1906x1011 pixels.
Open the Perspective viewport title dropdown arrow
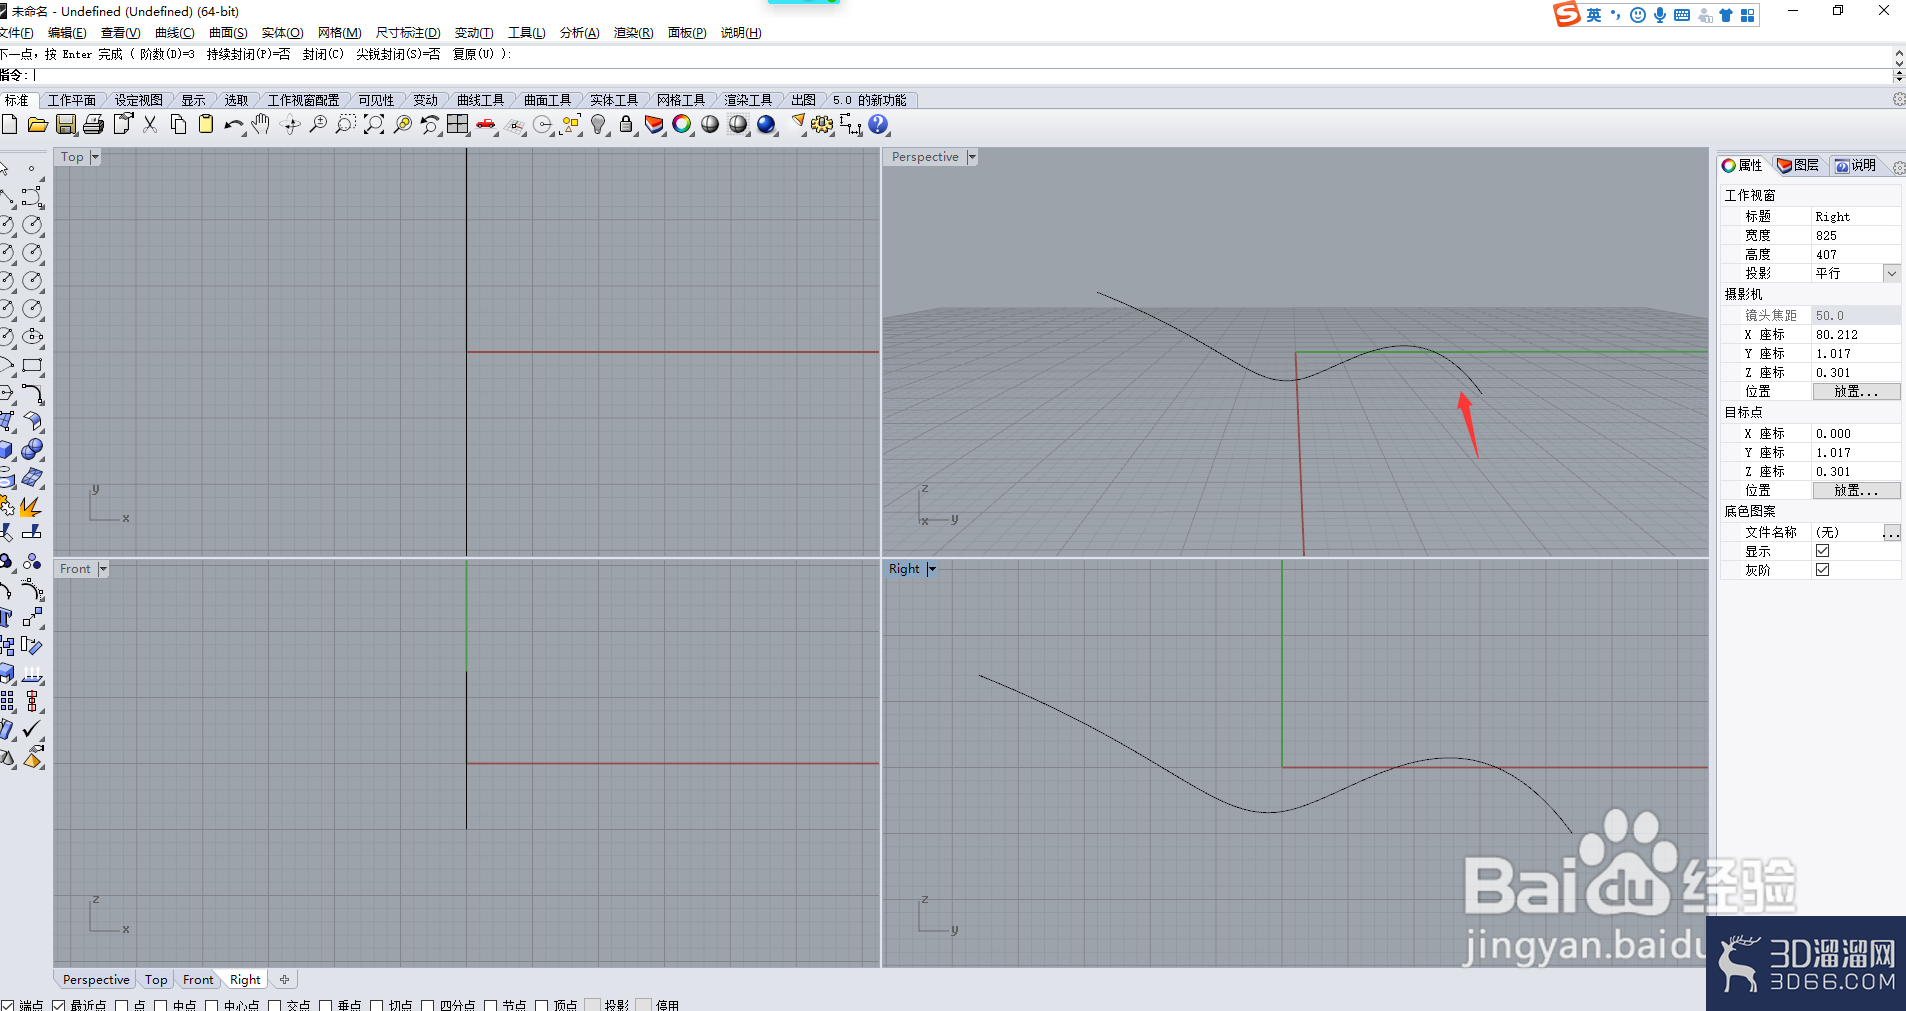(971, 157)
